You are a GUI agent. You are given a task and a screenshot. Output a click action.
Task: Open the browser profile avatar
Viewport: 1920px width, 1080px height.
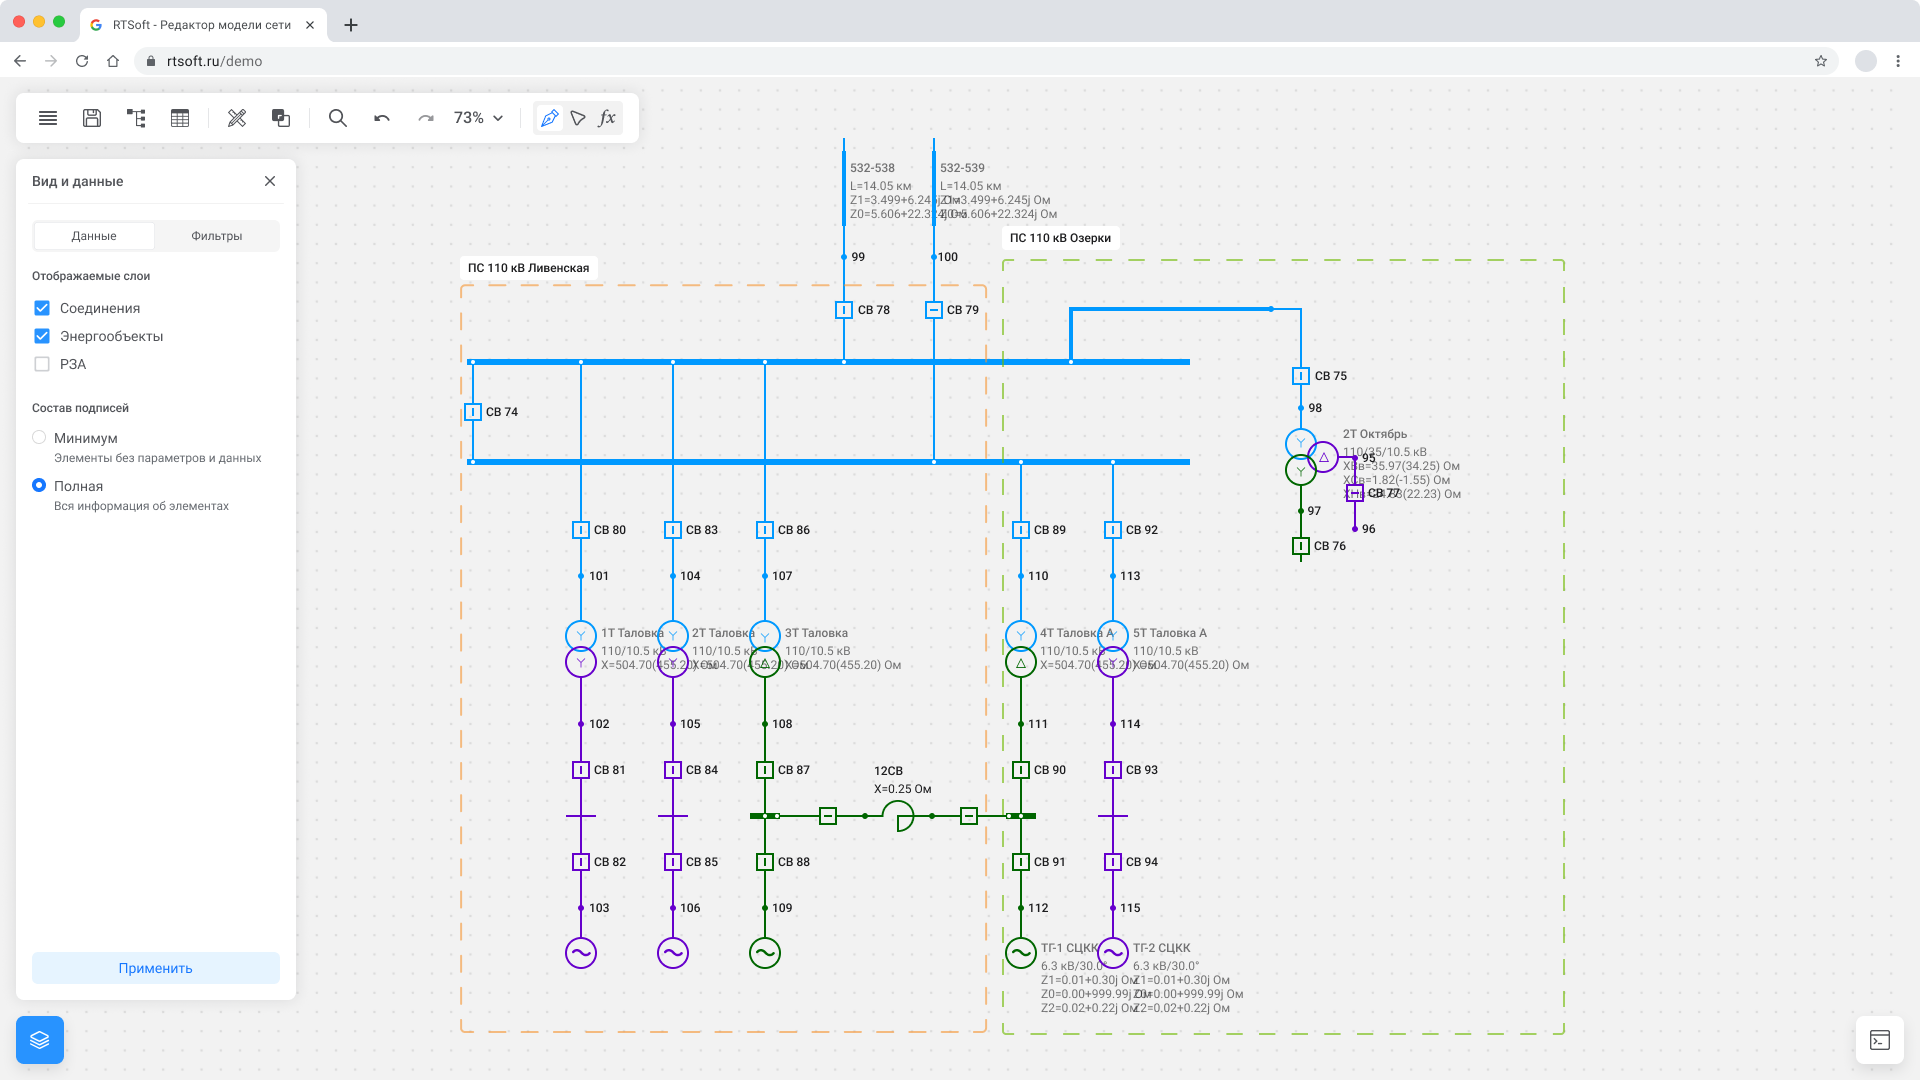coord(1866,61)
